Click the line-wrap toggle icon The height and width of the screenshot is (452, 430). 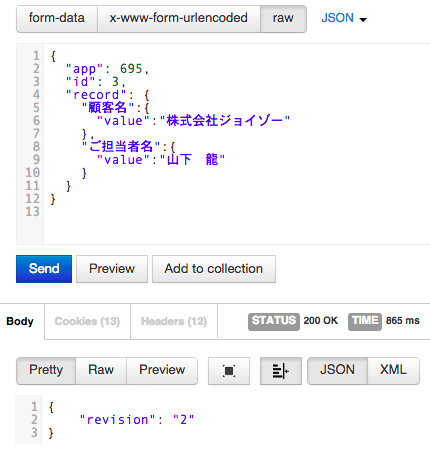point(281,371)
